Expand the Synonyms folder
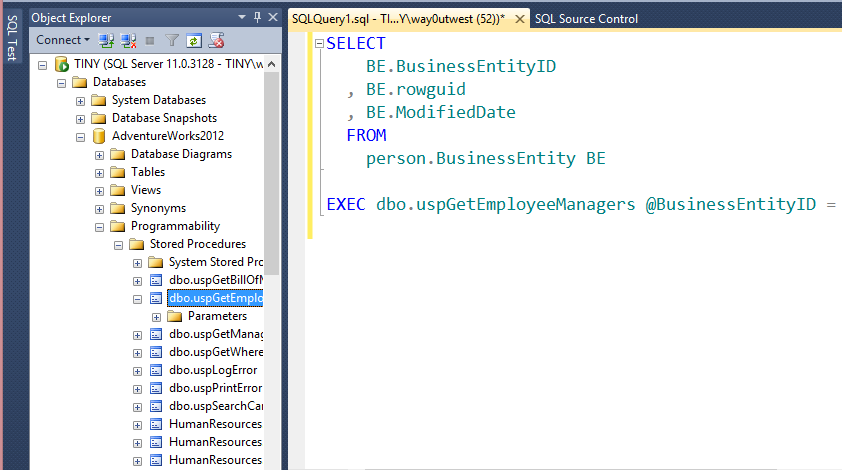The height and width of the screenshot is (470, 842). click(99, 209)
